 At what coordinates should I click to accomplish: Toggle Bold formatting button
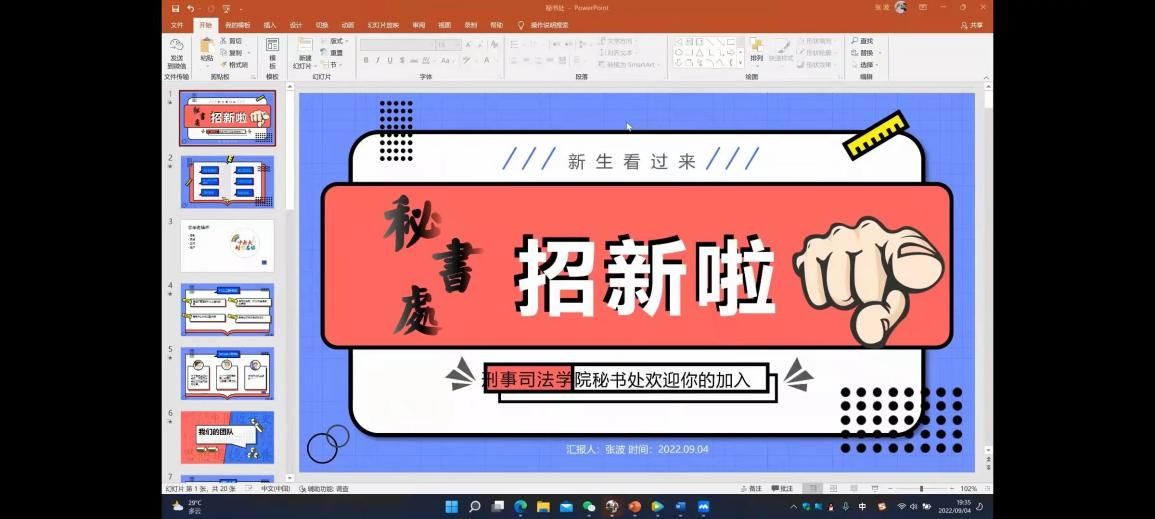[x=366, y=60]
